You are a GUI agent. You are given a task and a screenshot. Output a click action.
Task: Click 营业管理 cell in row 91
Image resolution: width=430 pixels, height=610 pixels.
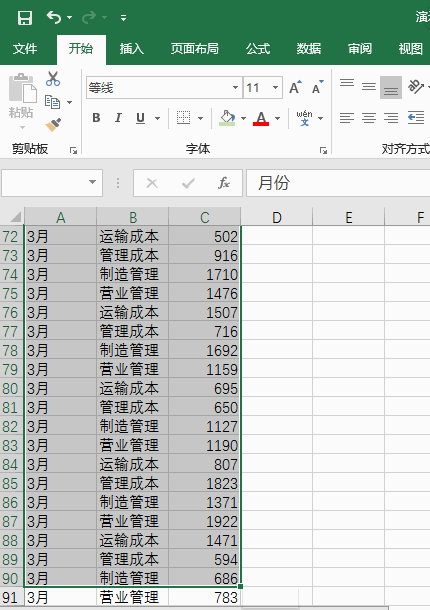coord(132,597)
